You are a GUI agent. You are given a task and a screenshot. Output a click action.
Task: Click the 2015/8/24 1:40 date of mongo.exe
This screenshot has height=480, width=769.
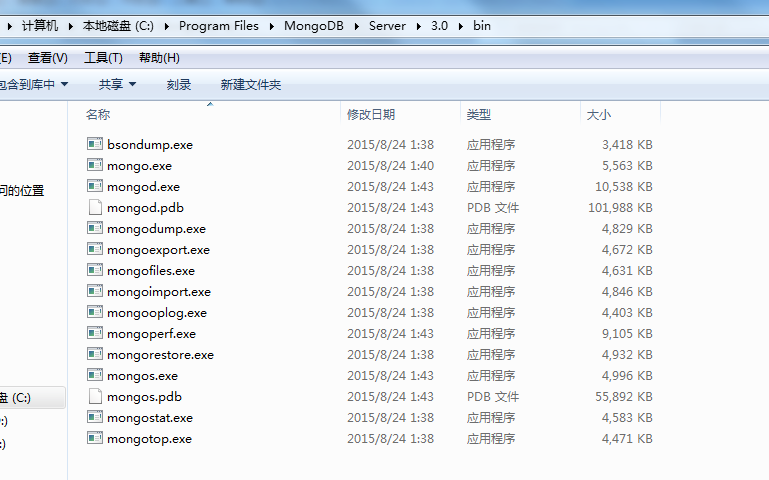click(x=390, y=166)
